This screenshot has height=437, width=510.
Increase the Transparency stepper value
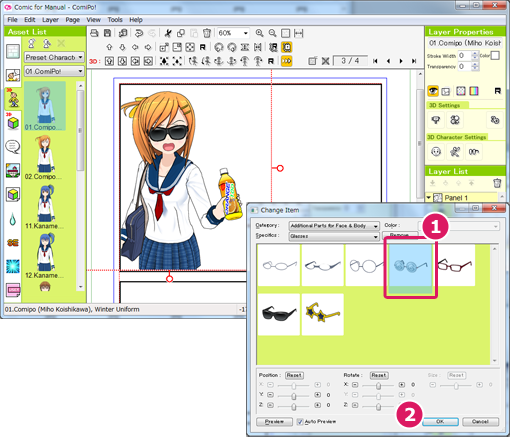475,64
